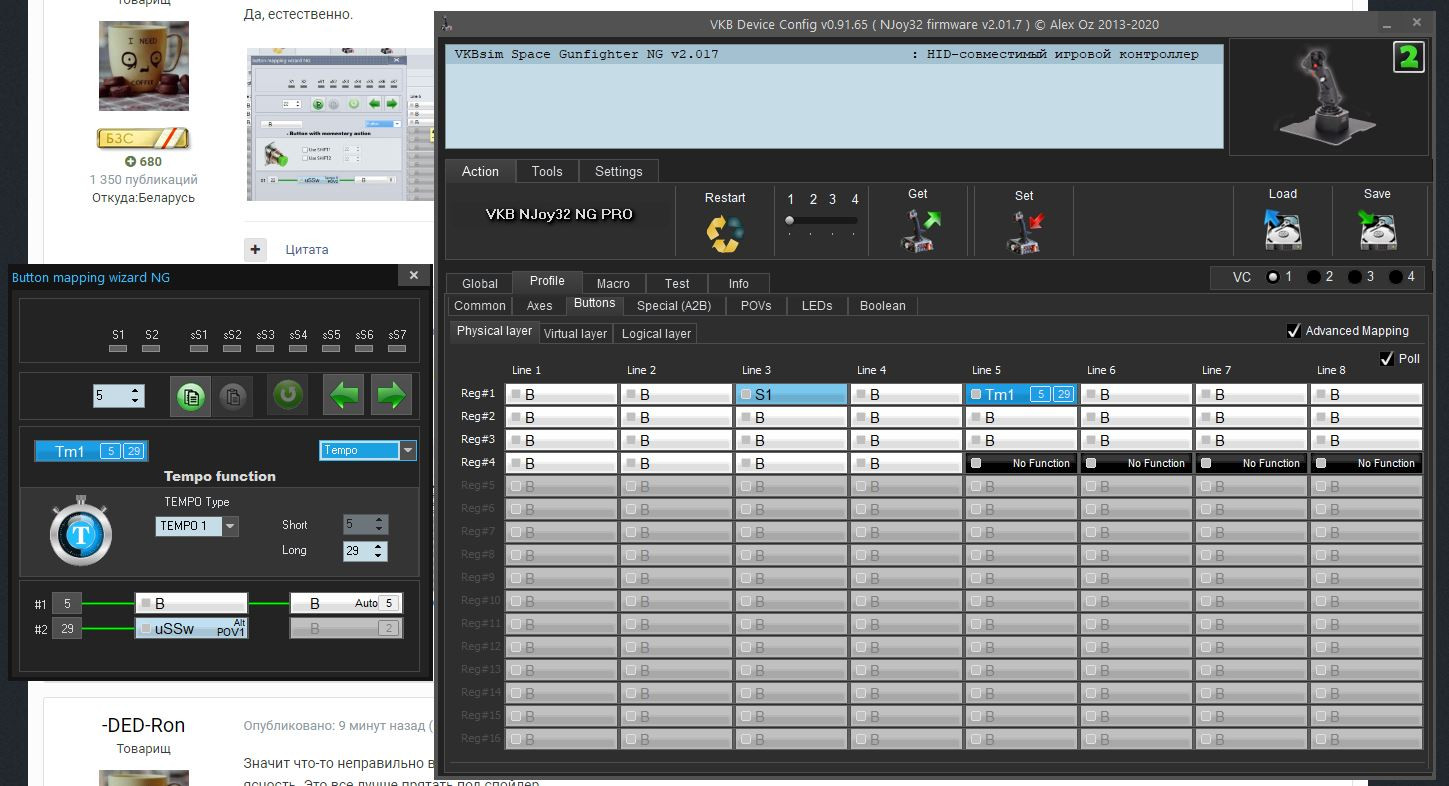
Task: Toggle the Advanced Mapping checkbox
Action: click(1294, 331)
